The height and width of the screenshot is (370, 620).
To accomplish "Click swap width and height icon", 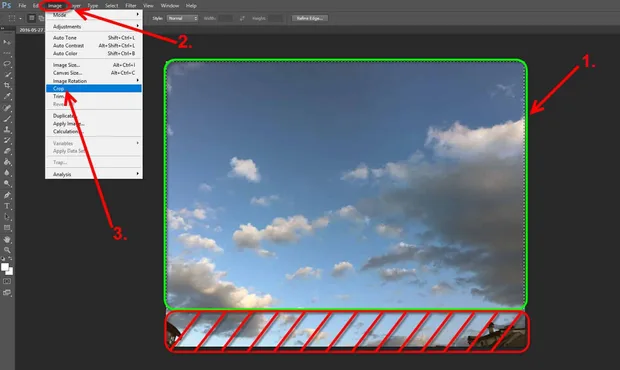I will click(242, 18).
